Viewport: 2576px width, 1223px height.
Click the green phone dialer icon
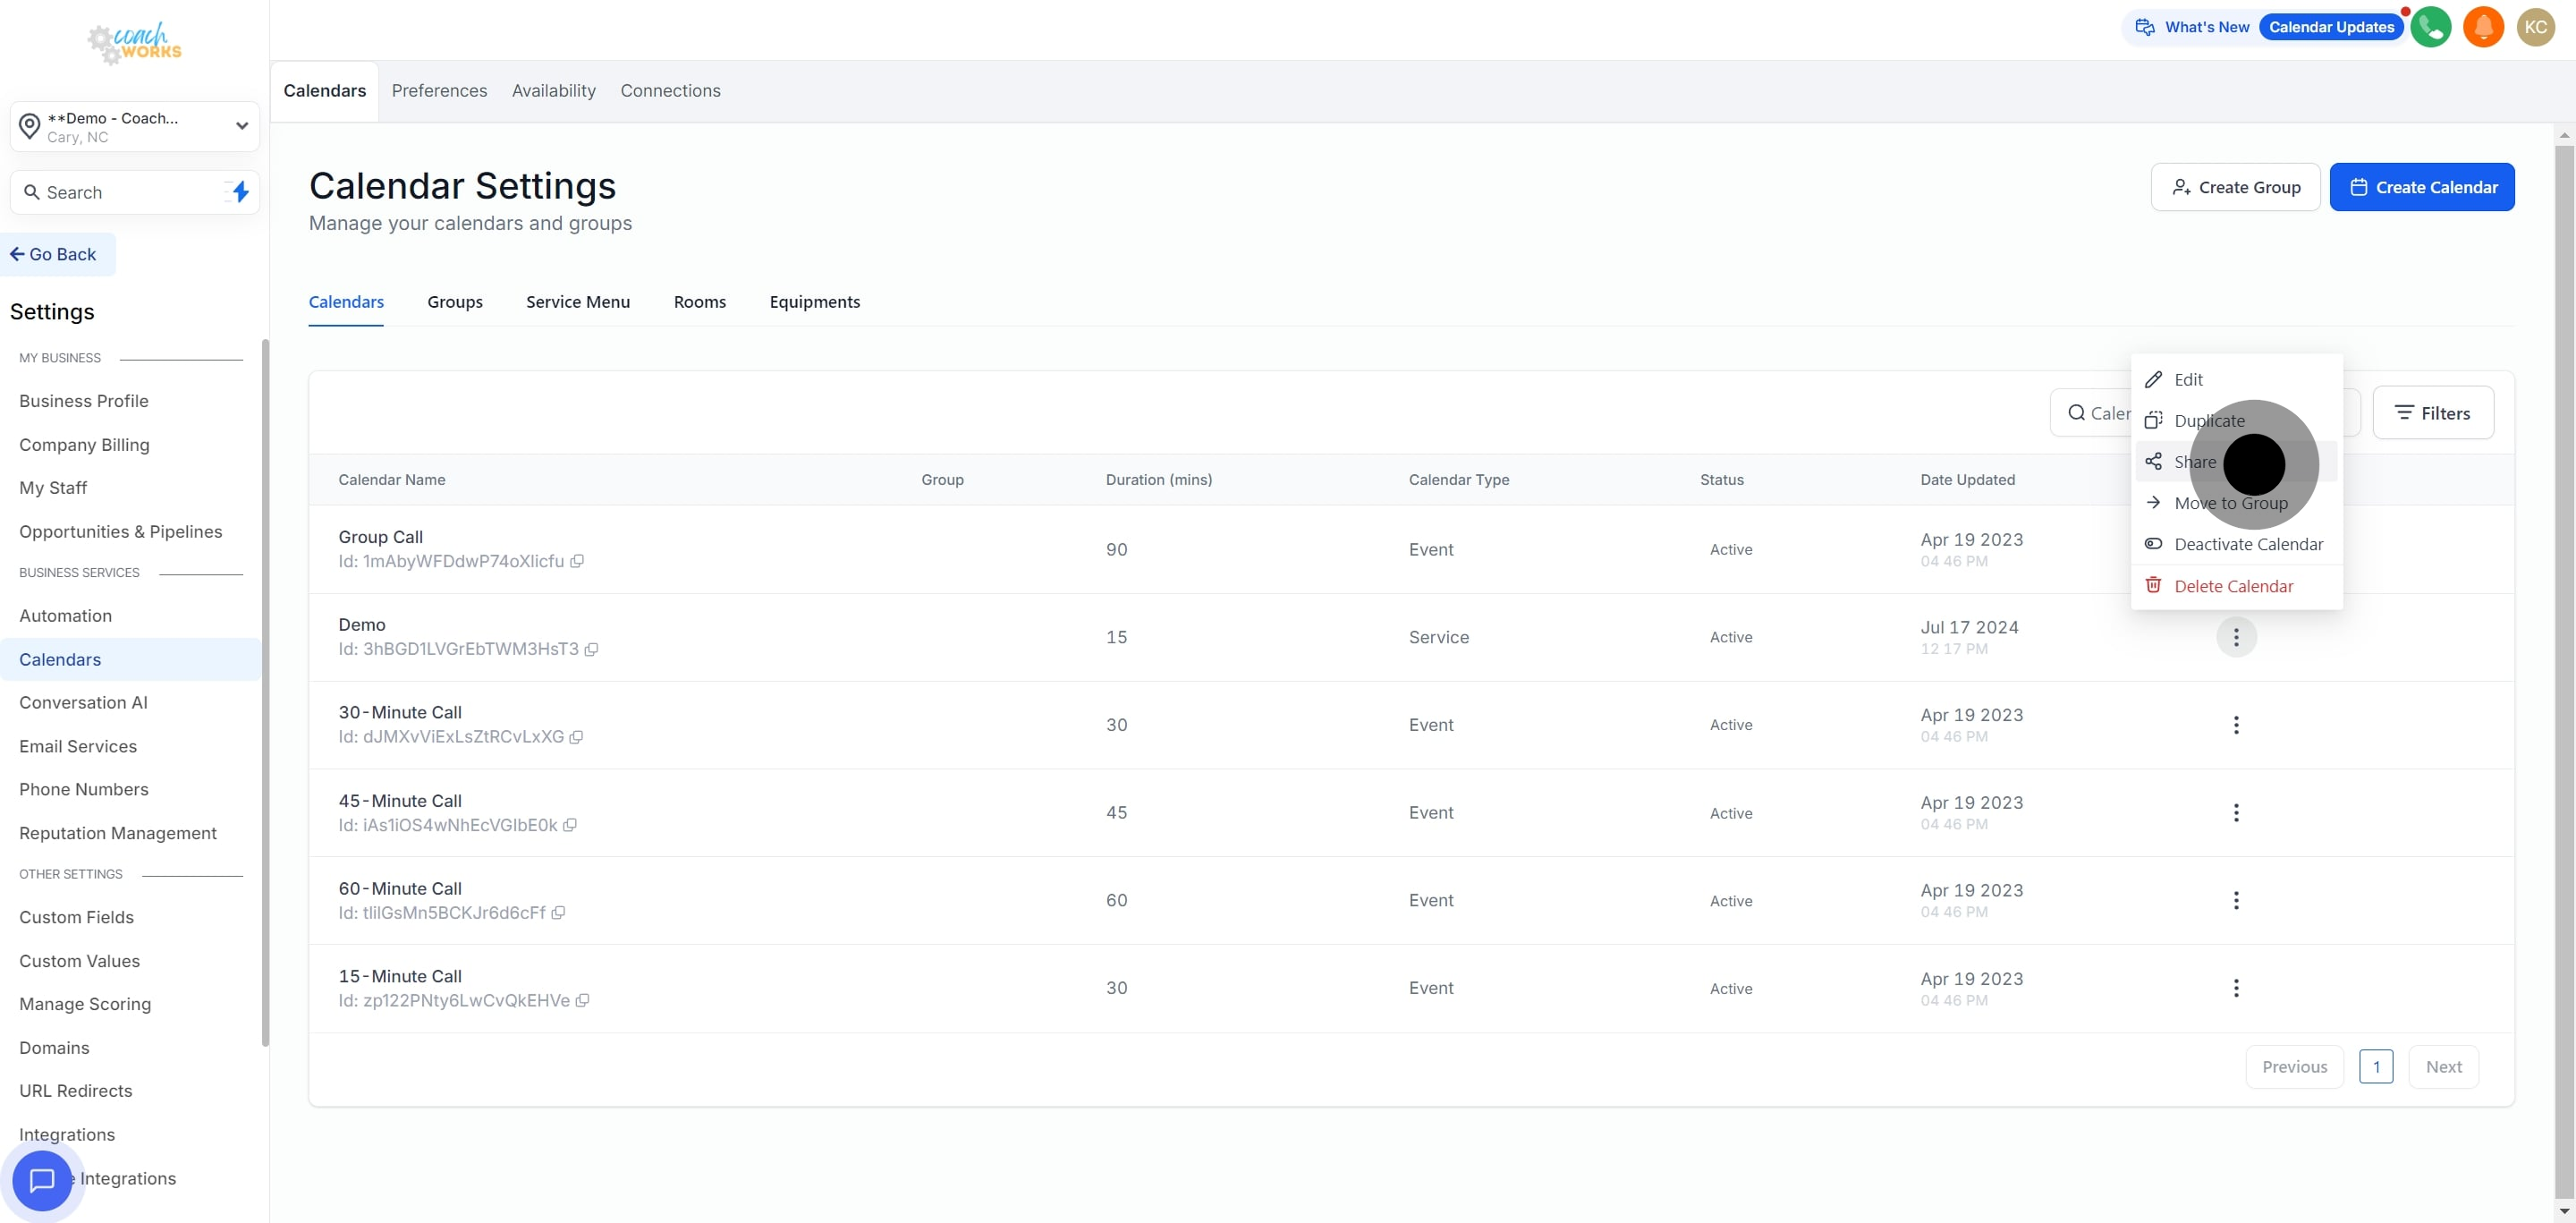[2430, 27]
